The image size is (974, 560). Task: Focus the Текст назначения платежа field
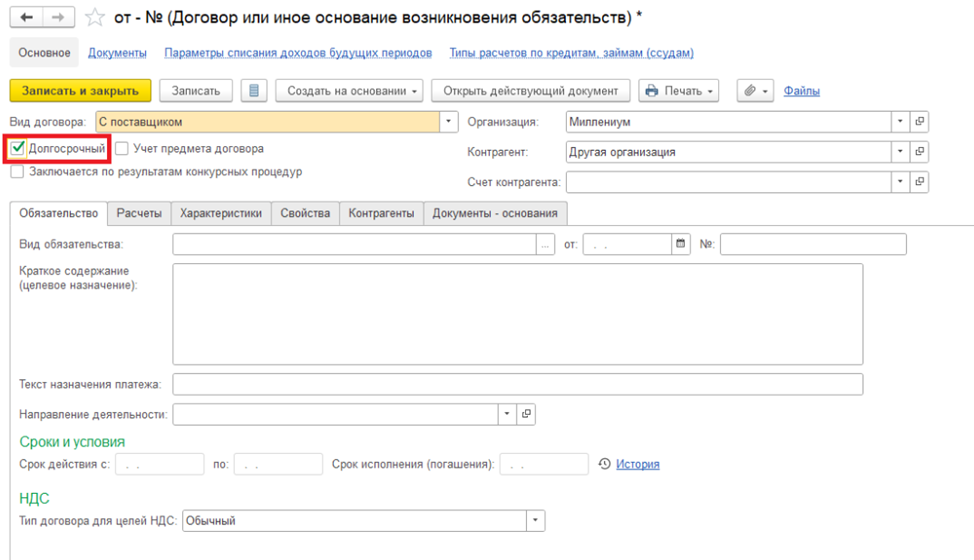(x=518, y=384)
